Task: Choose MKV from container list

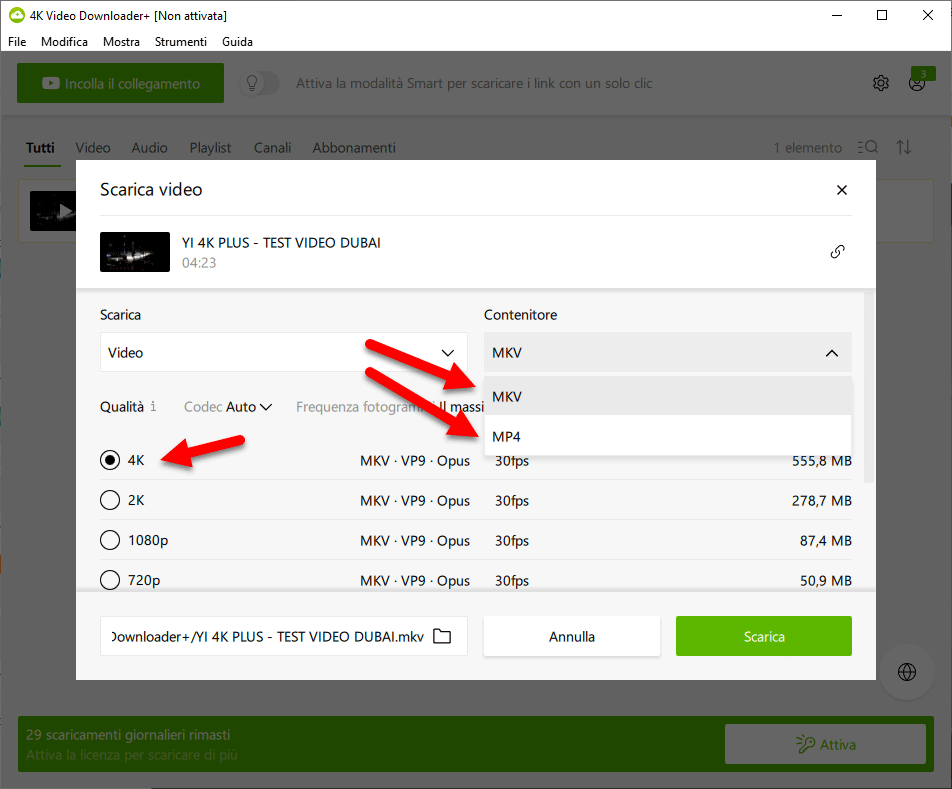Action: point(668,396)
